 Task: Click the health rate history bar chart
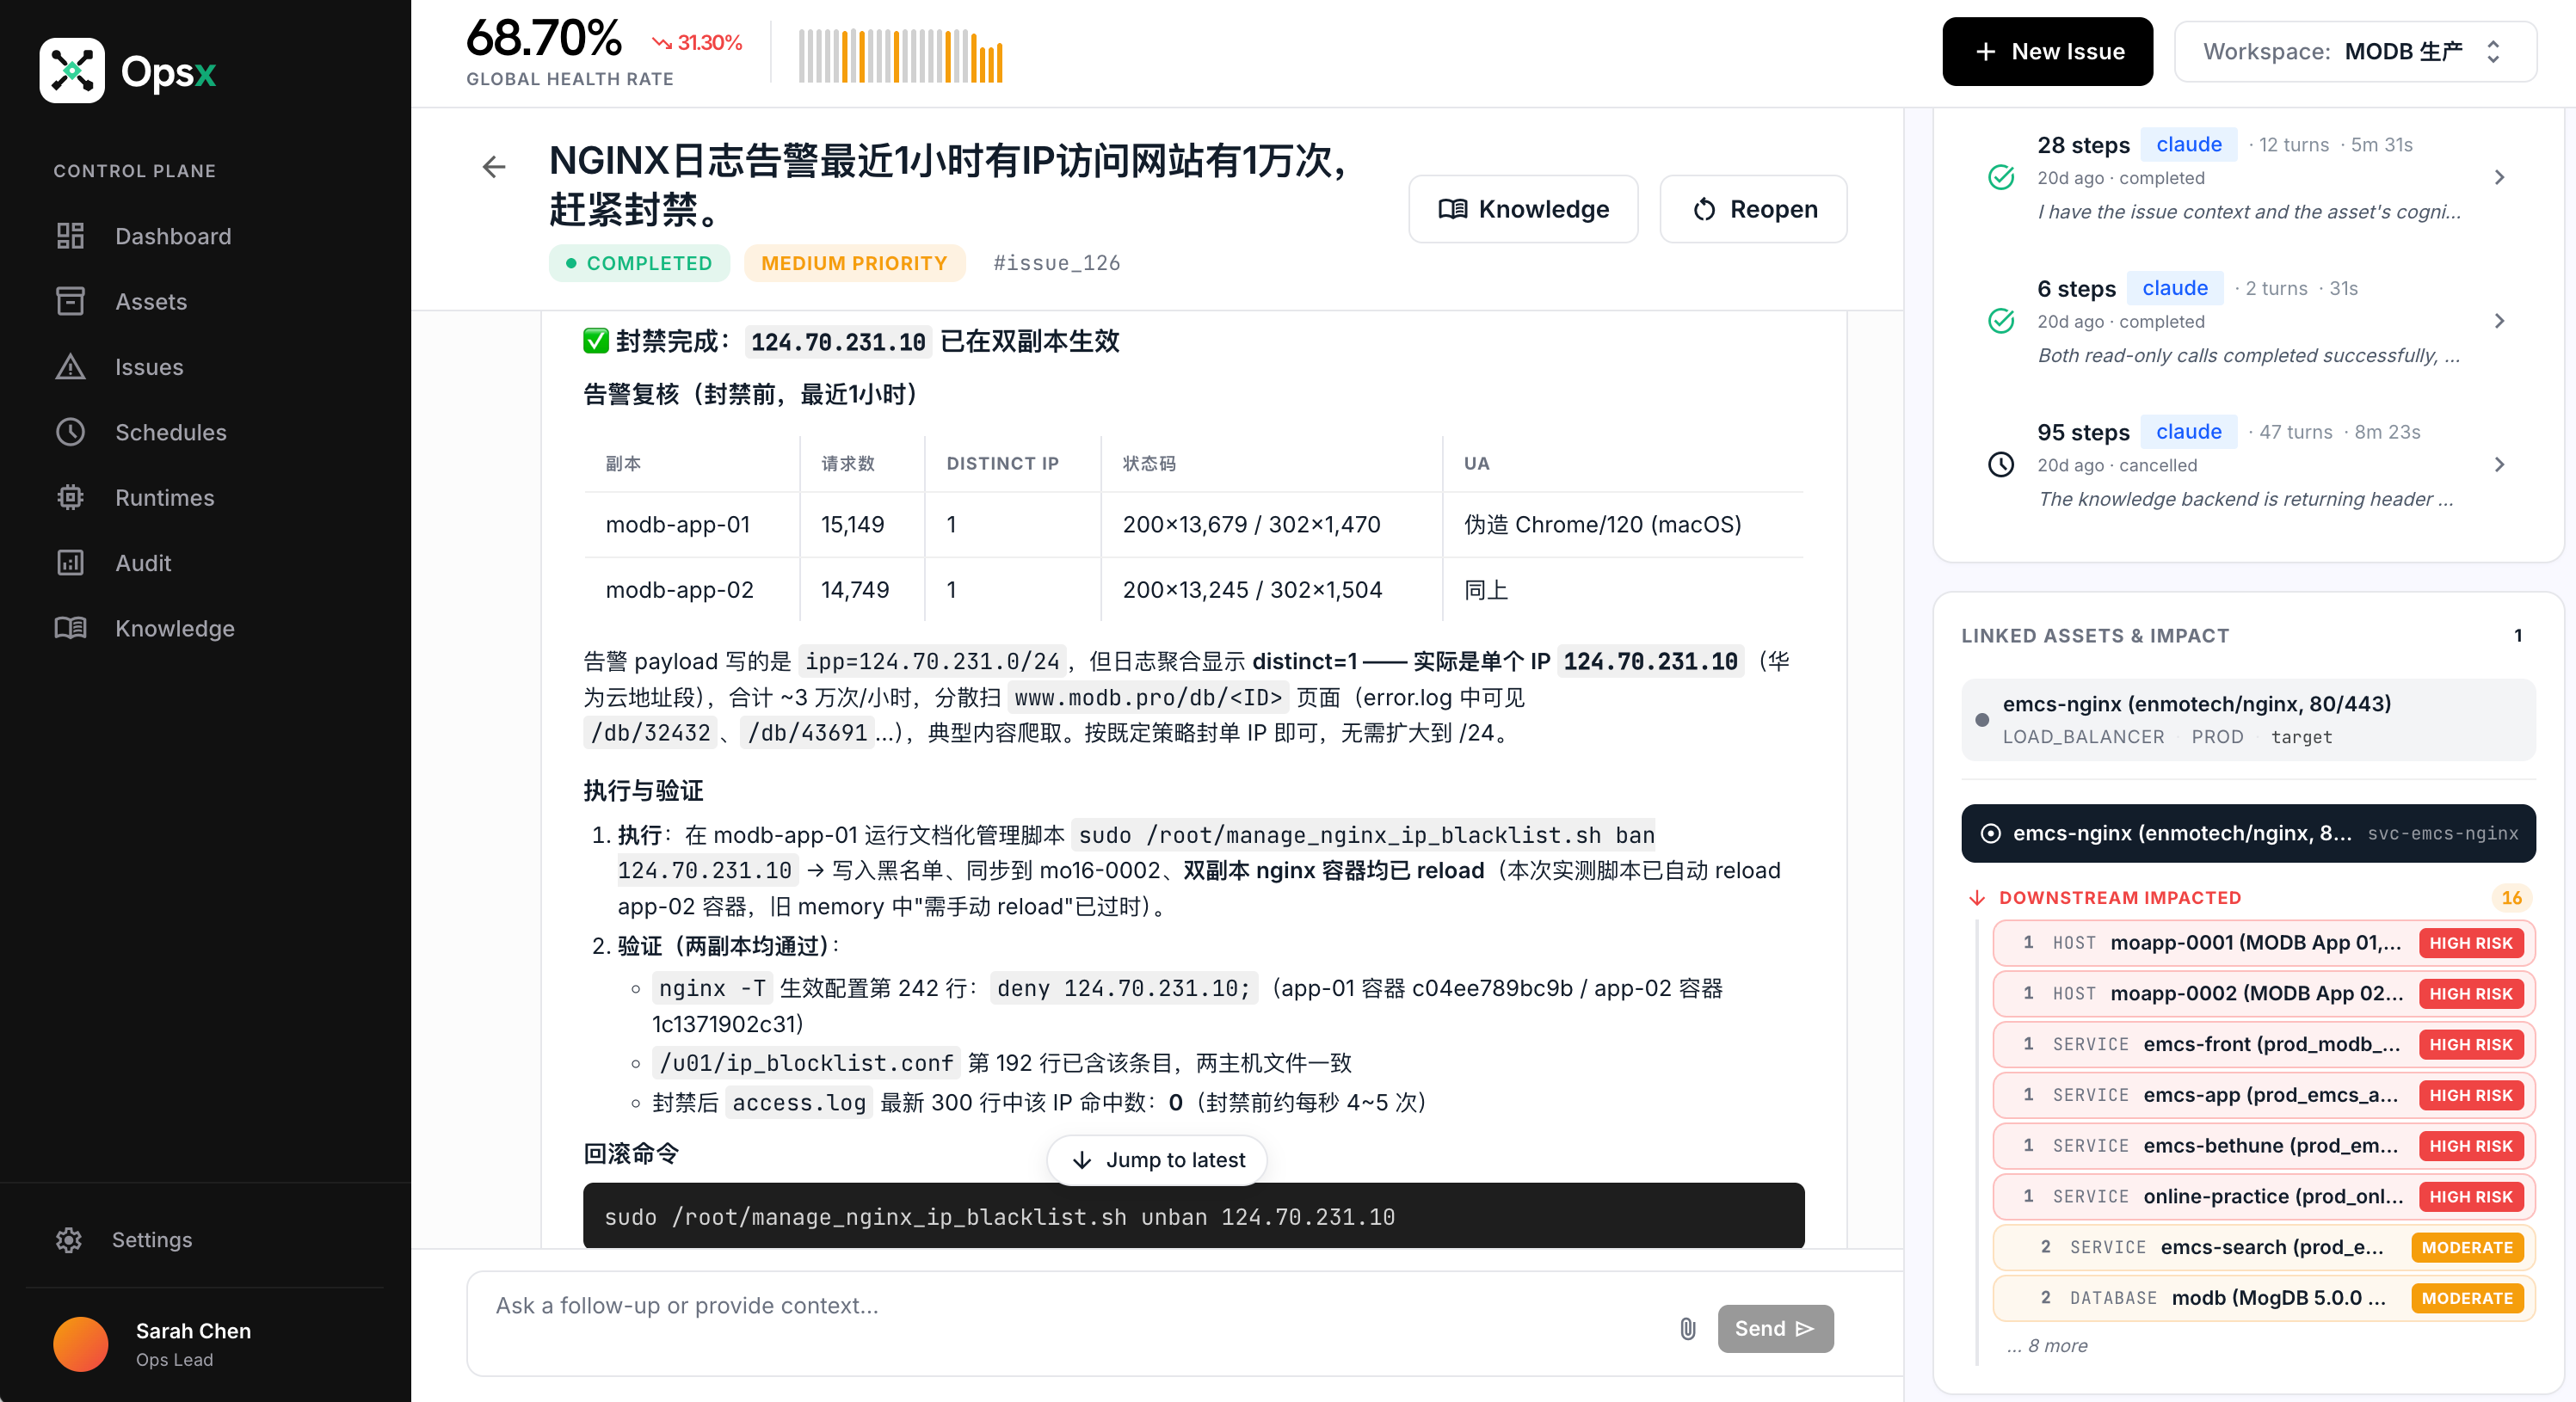pyautogui.click(x=900, y=55)
